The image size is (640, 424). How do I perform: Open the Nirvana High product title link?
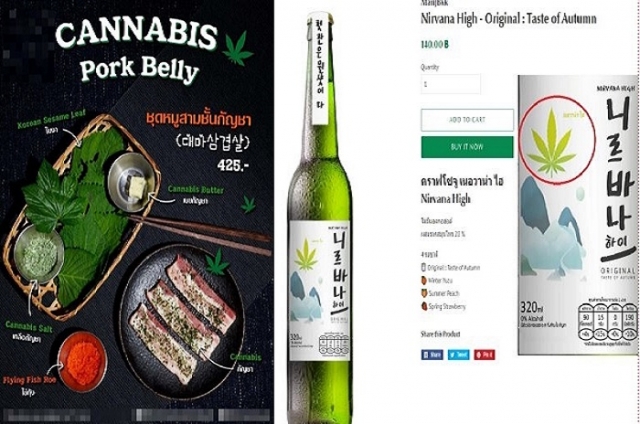[508, 19]
